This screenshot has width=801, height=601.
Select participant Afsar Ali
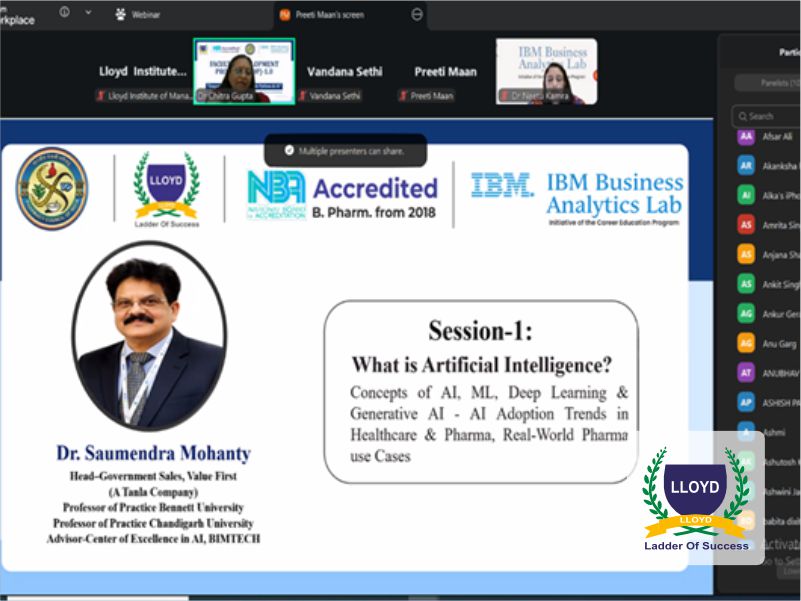tap(768, 136)
